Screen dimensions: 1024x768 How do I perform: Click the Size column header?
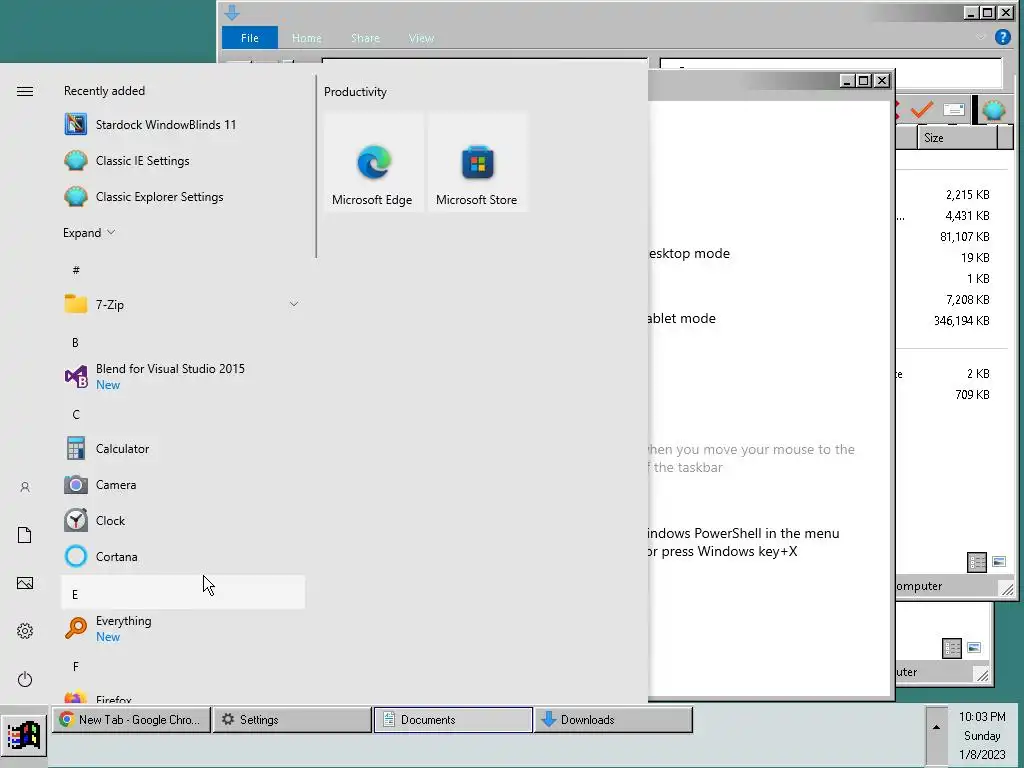pos(957,138)
